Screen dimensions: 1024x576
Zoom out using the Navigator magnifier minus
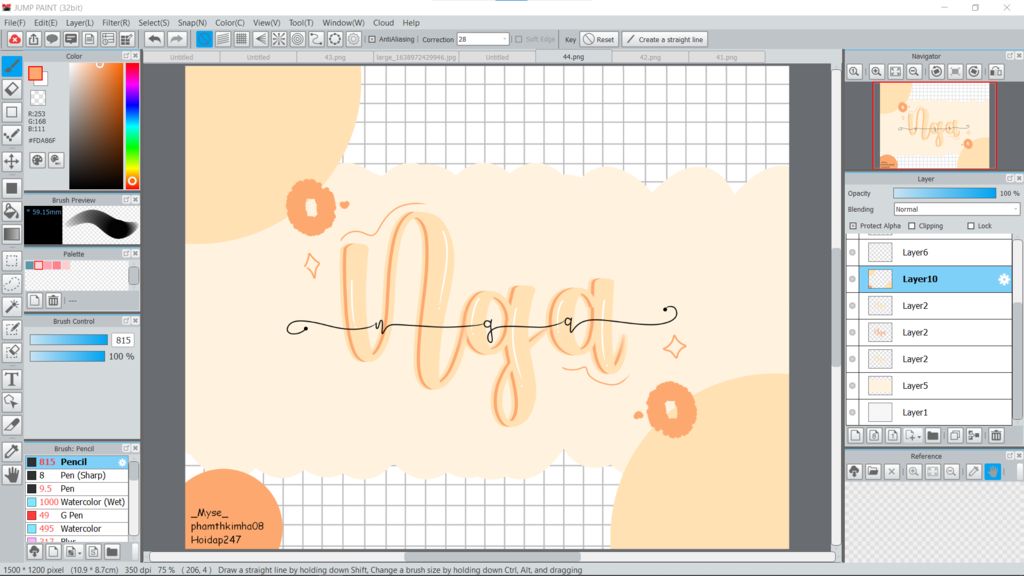click(914, 72)
